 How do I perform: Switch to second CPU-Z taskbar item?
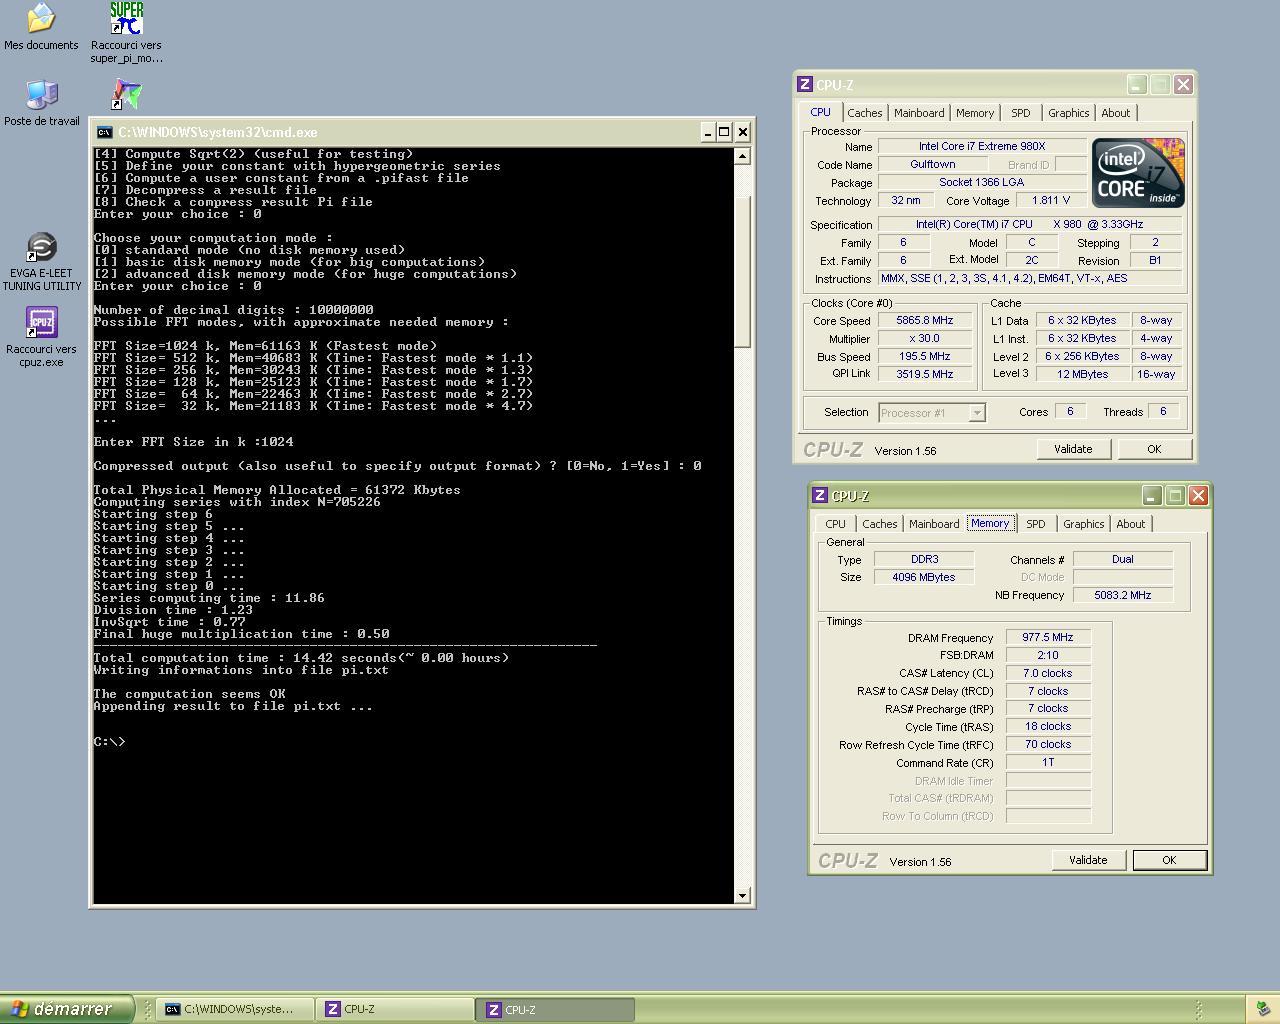coord(557,1009)
